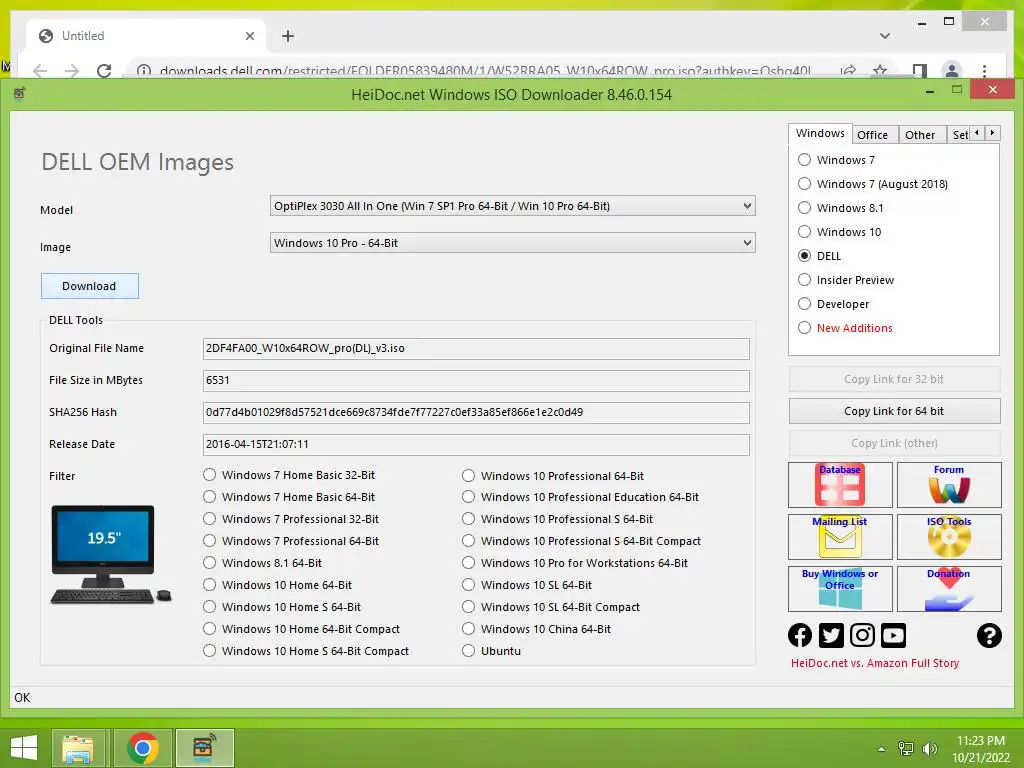Open the Facebook icon
Viewport: 1024px width, 768px height.
799,635
